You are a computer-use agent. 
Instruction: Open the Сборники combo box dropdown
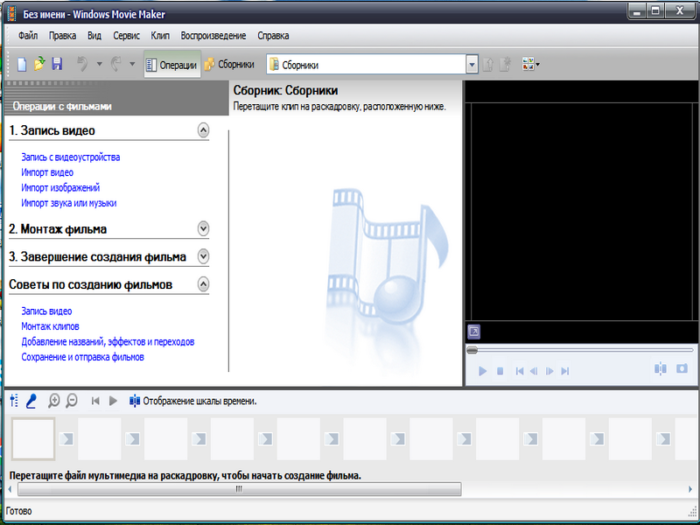pos(472,65)
